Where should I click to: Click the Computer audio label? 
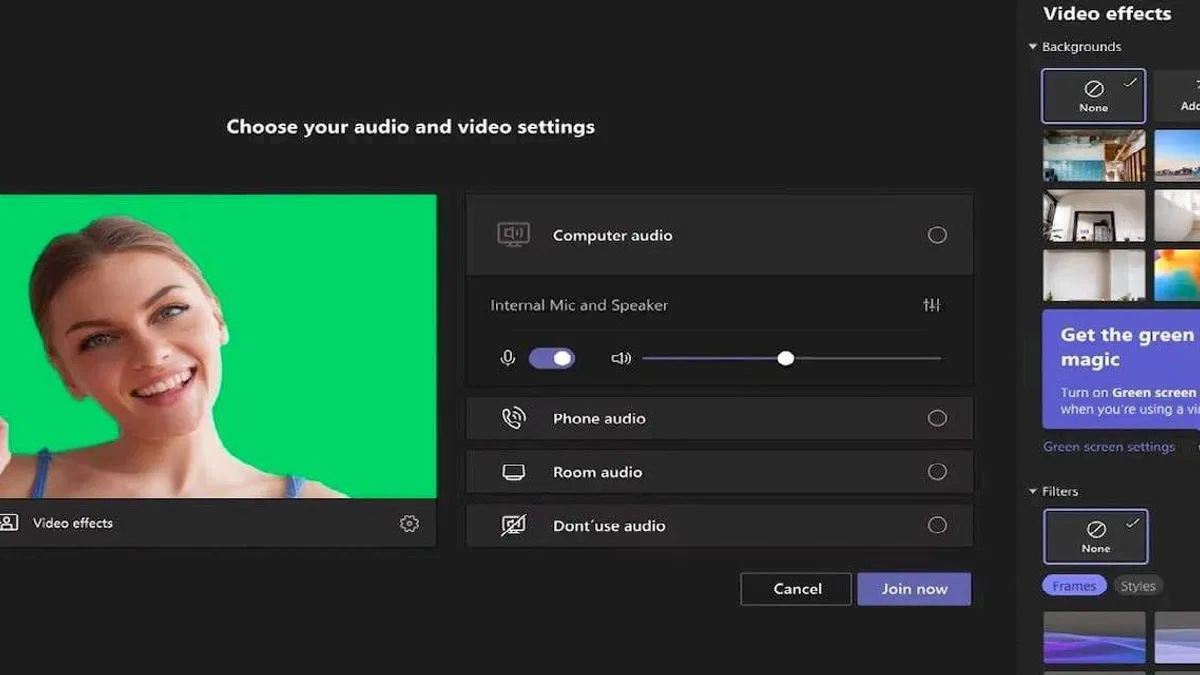coord(612,236)
